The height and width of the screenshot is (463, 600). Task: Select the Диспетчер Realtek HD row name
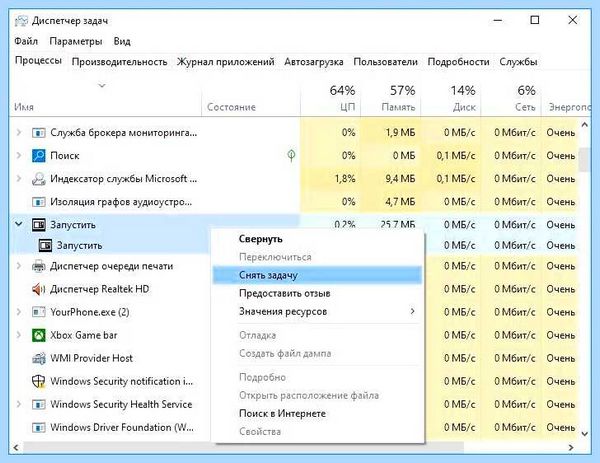[x=99, y=289]
